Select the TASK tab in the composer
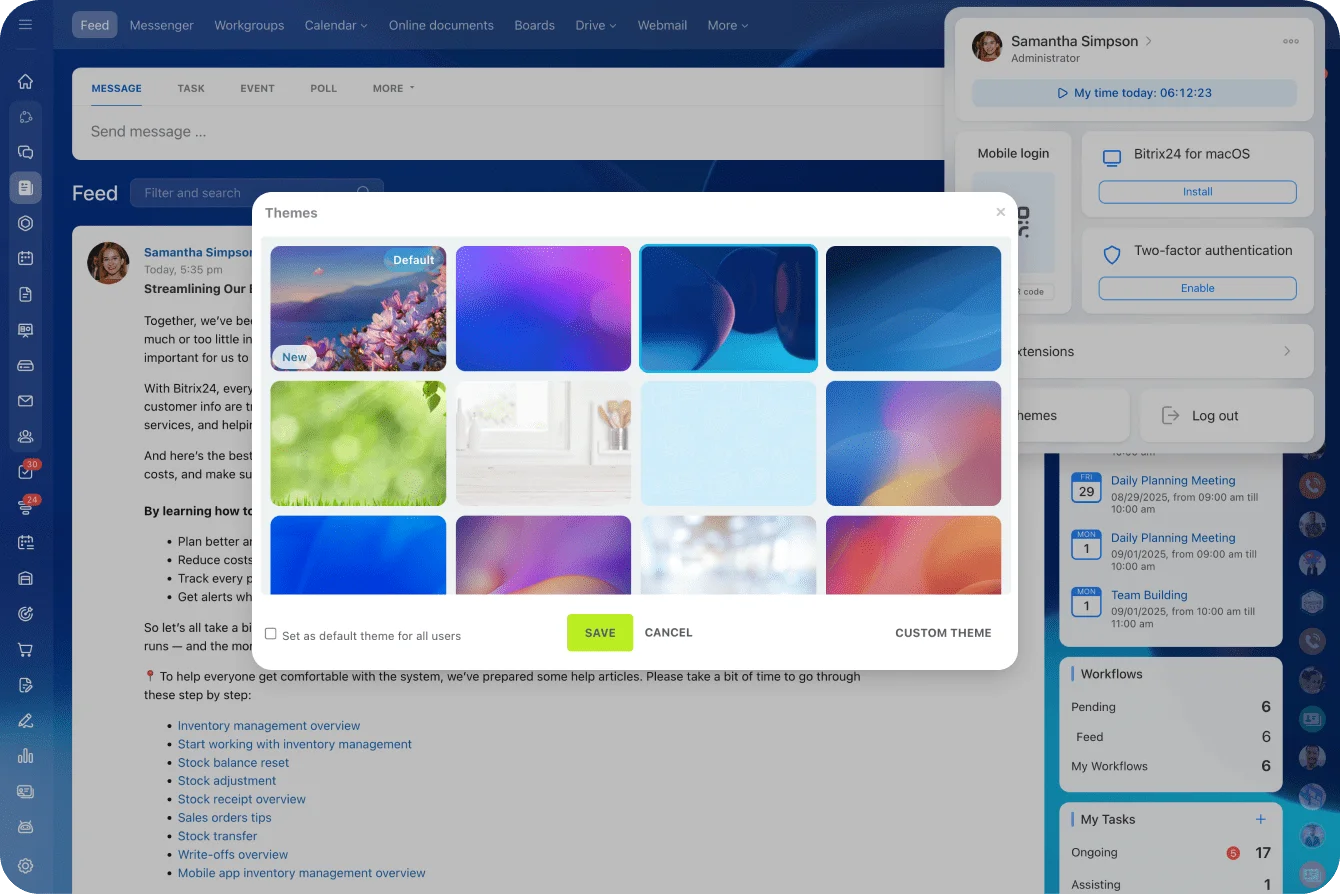 [x=191, y=88]
